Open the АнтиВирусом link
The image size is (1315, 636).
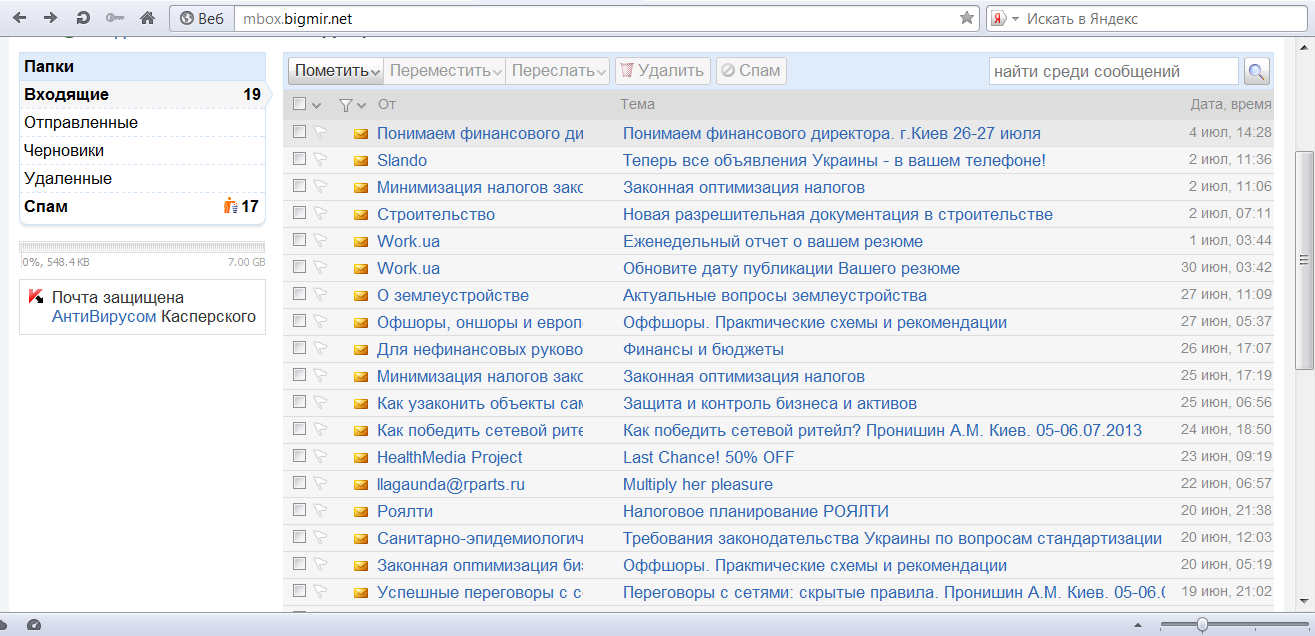tap(104, 317)
